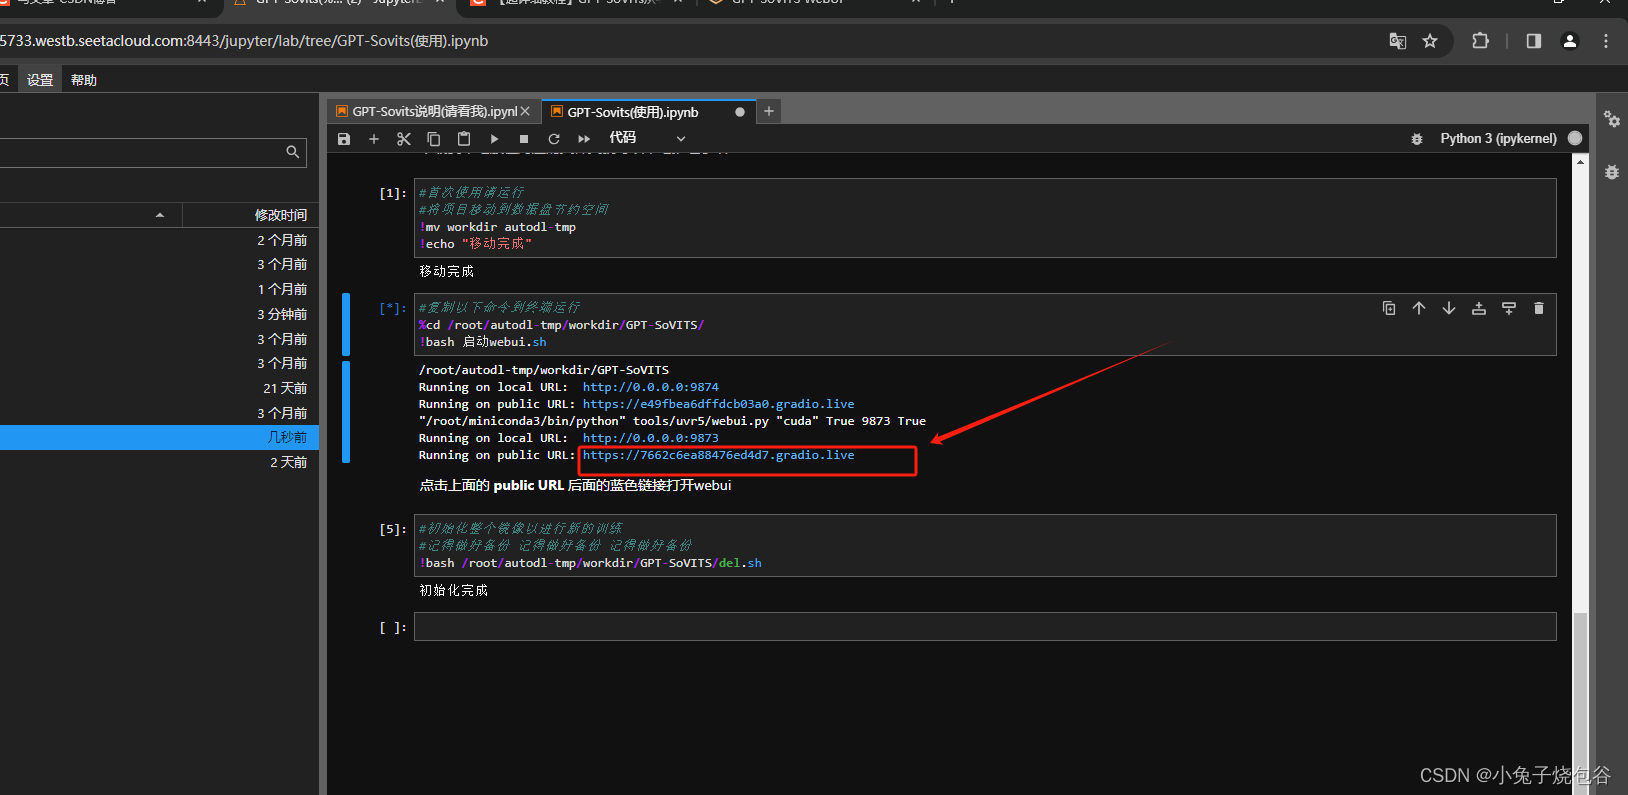
Task: Paste cell from clipboard in notebook toolbar
Action: [x=464, y=139]
